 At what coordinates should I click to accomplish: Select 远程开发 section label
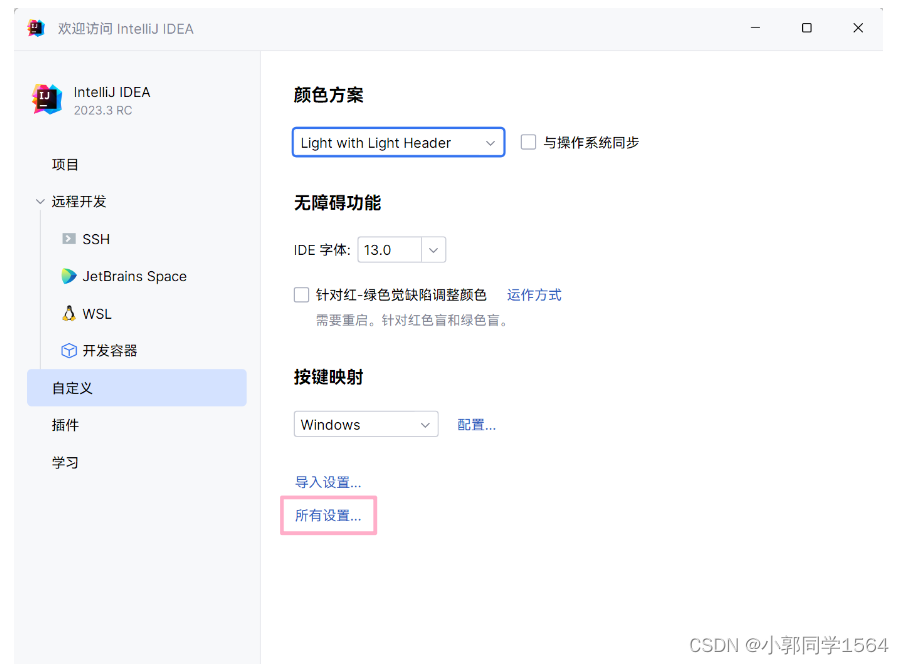click(x=79, y=202)
